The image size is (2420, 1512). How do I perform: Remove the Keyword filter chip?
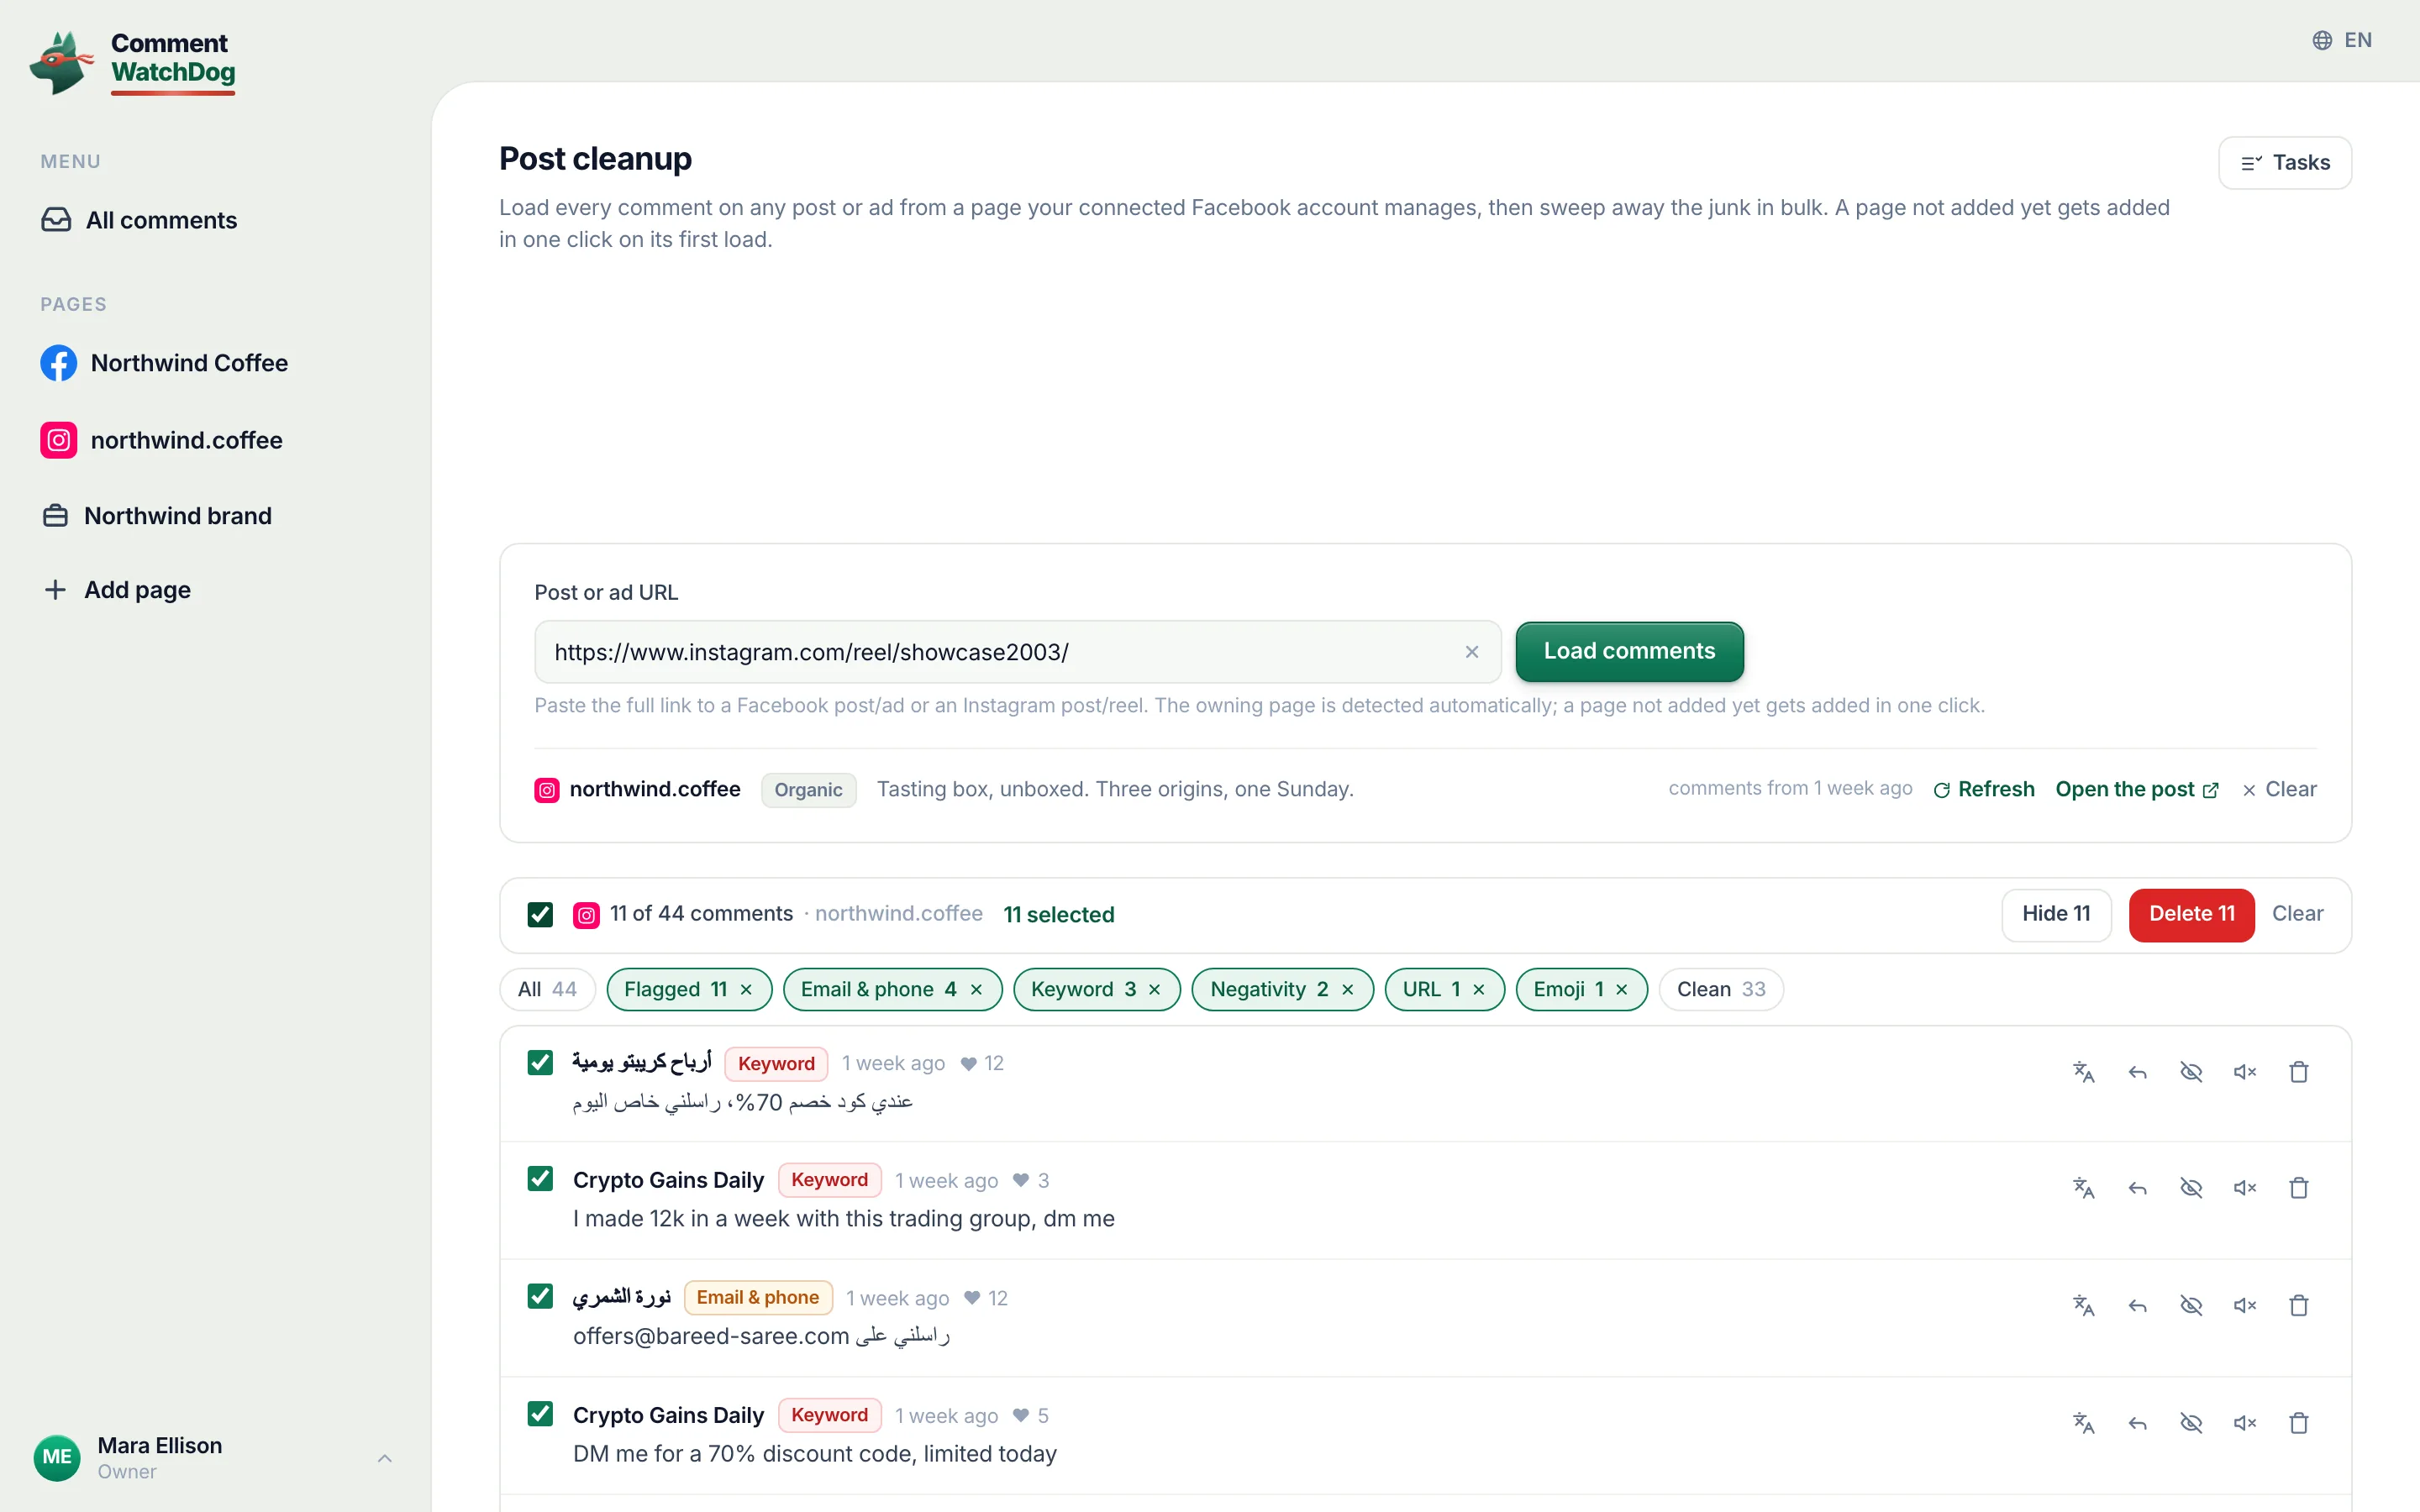[1154, 990]
